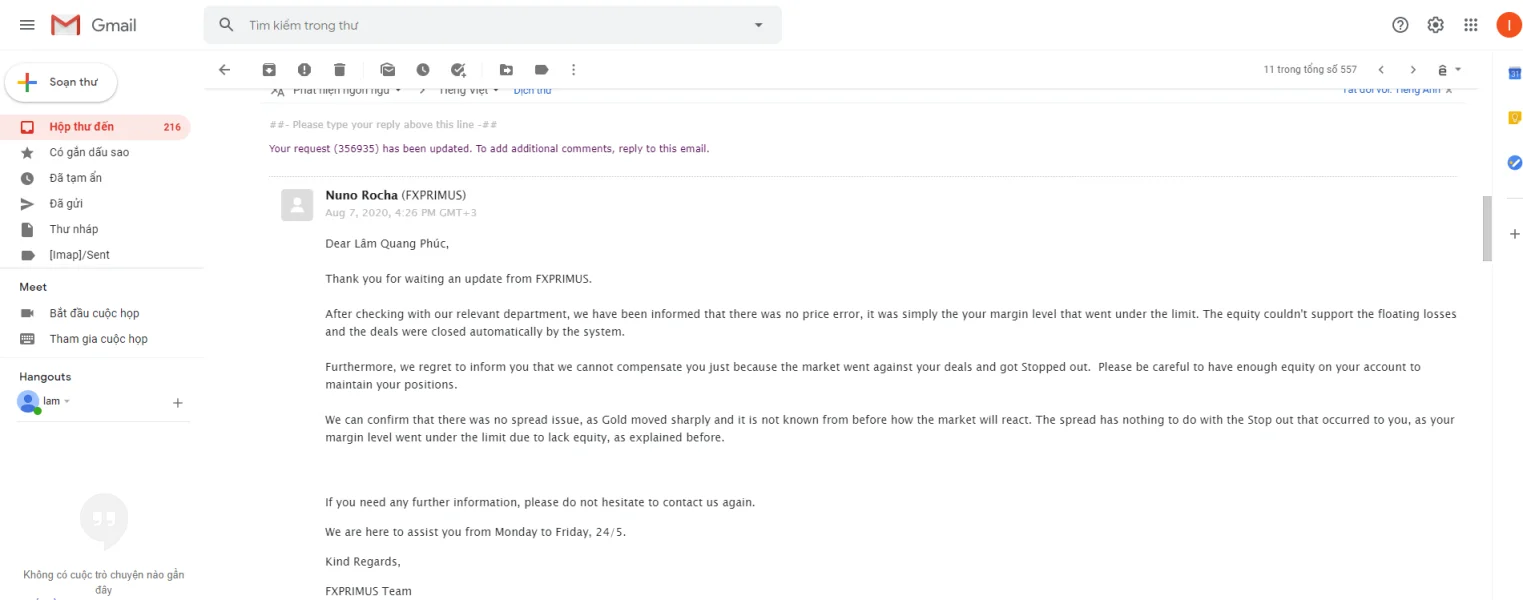Open the Move to folder icon

pyautogui.click(x=506, y=70)
